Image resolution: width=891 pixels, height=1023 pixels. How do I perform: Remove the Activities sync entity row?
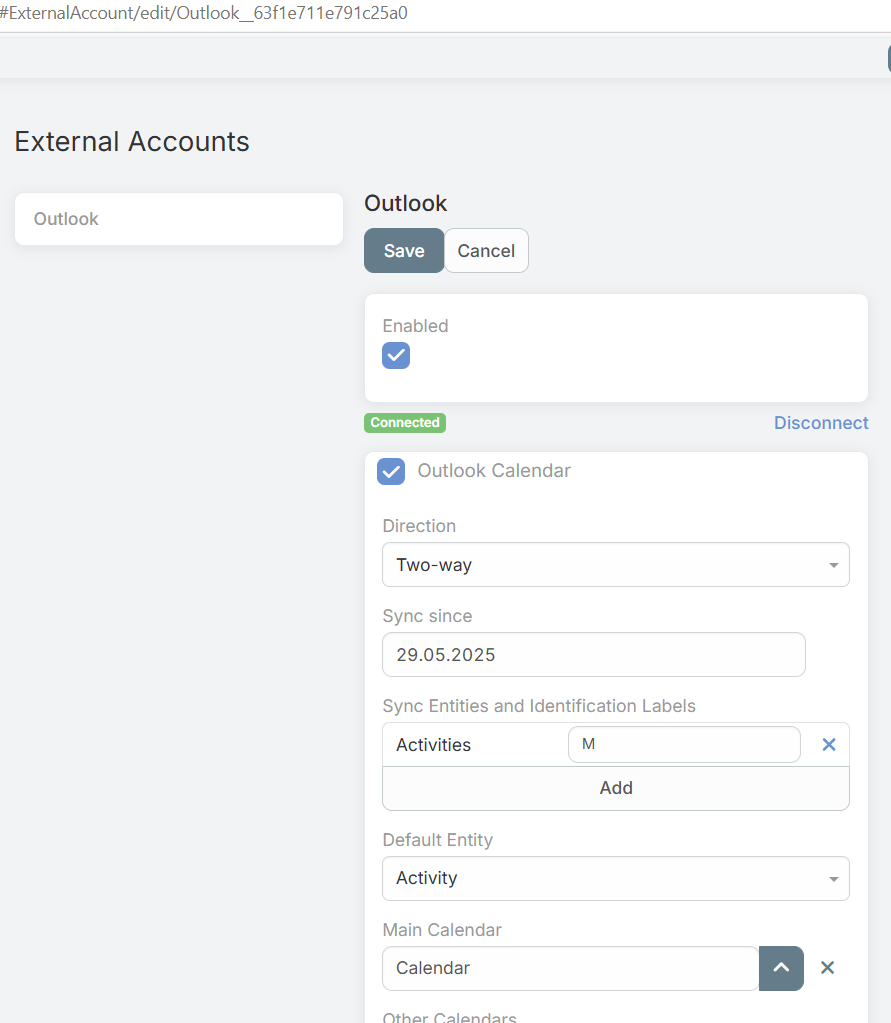[x=828, y=744]
